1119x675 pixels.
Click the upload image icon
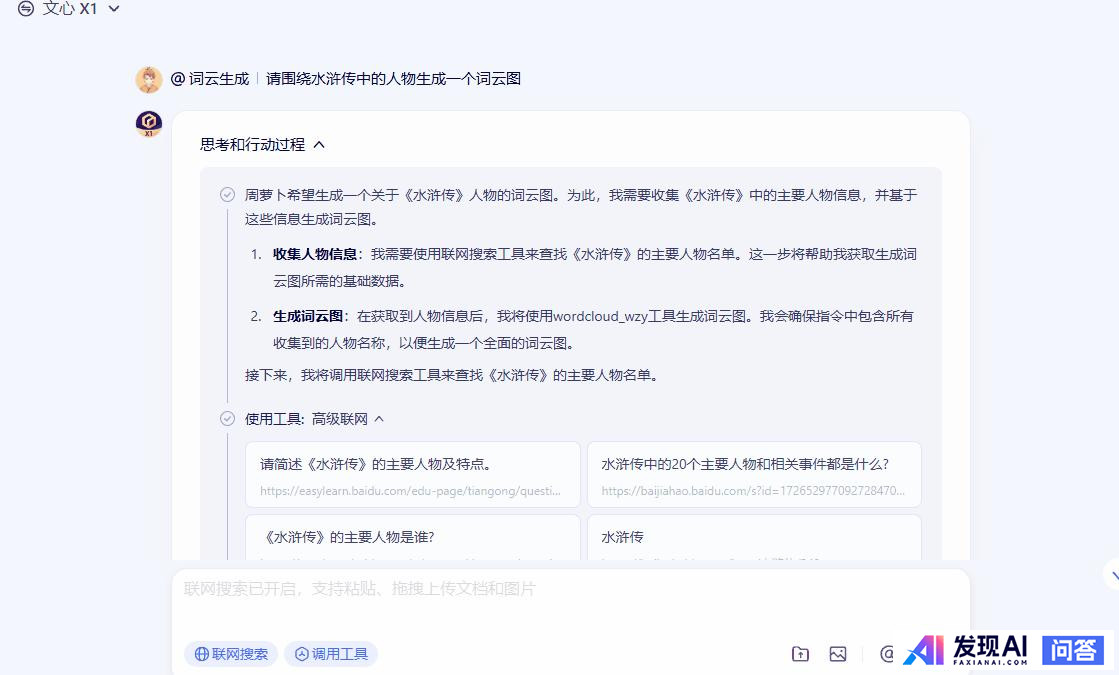pyautogui.click(x=838, y=654)
